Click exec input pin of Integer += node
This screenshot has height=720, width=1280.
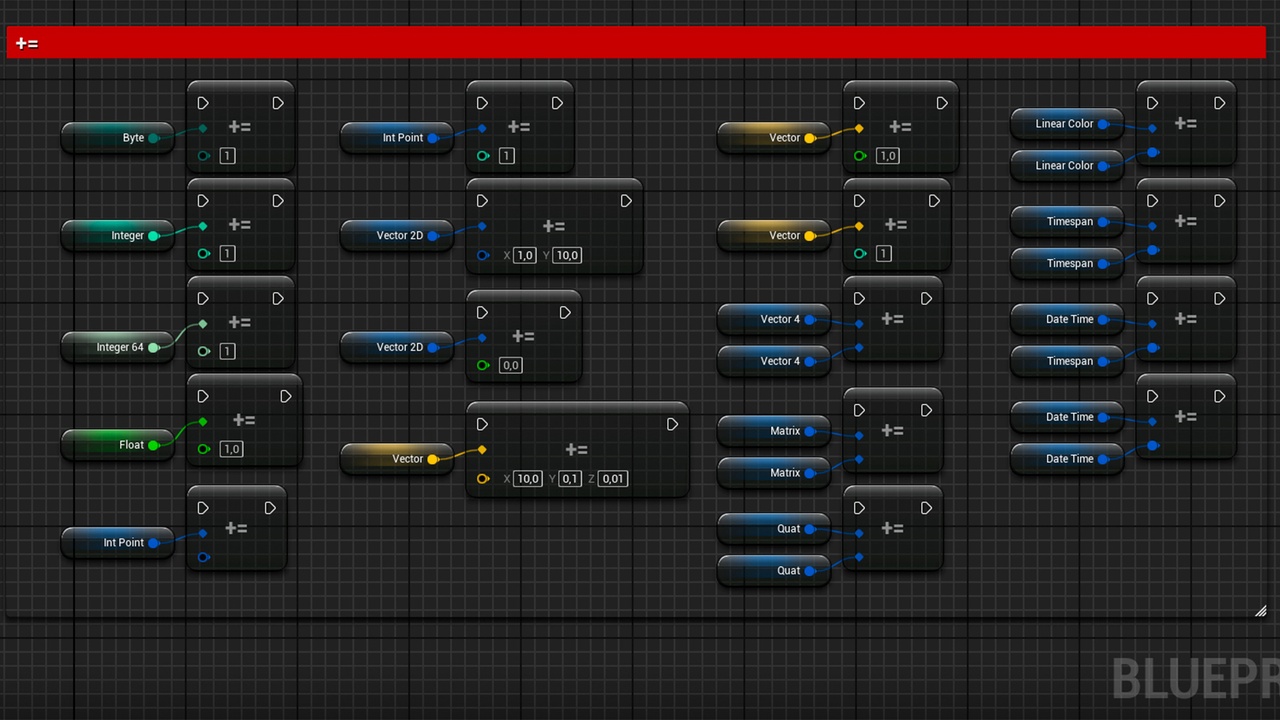pos(203,201)
